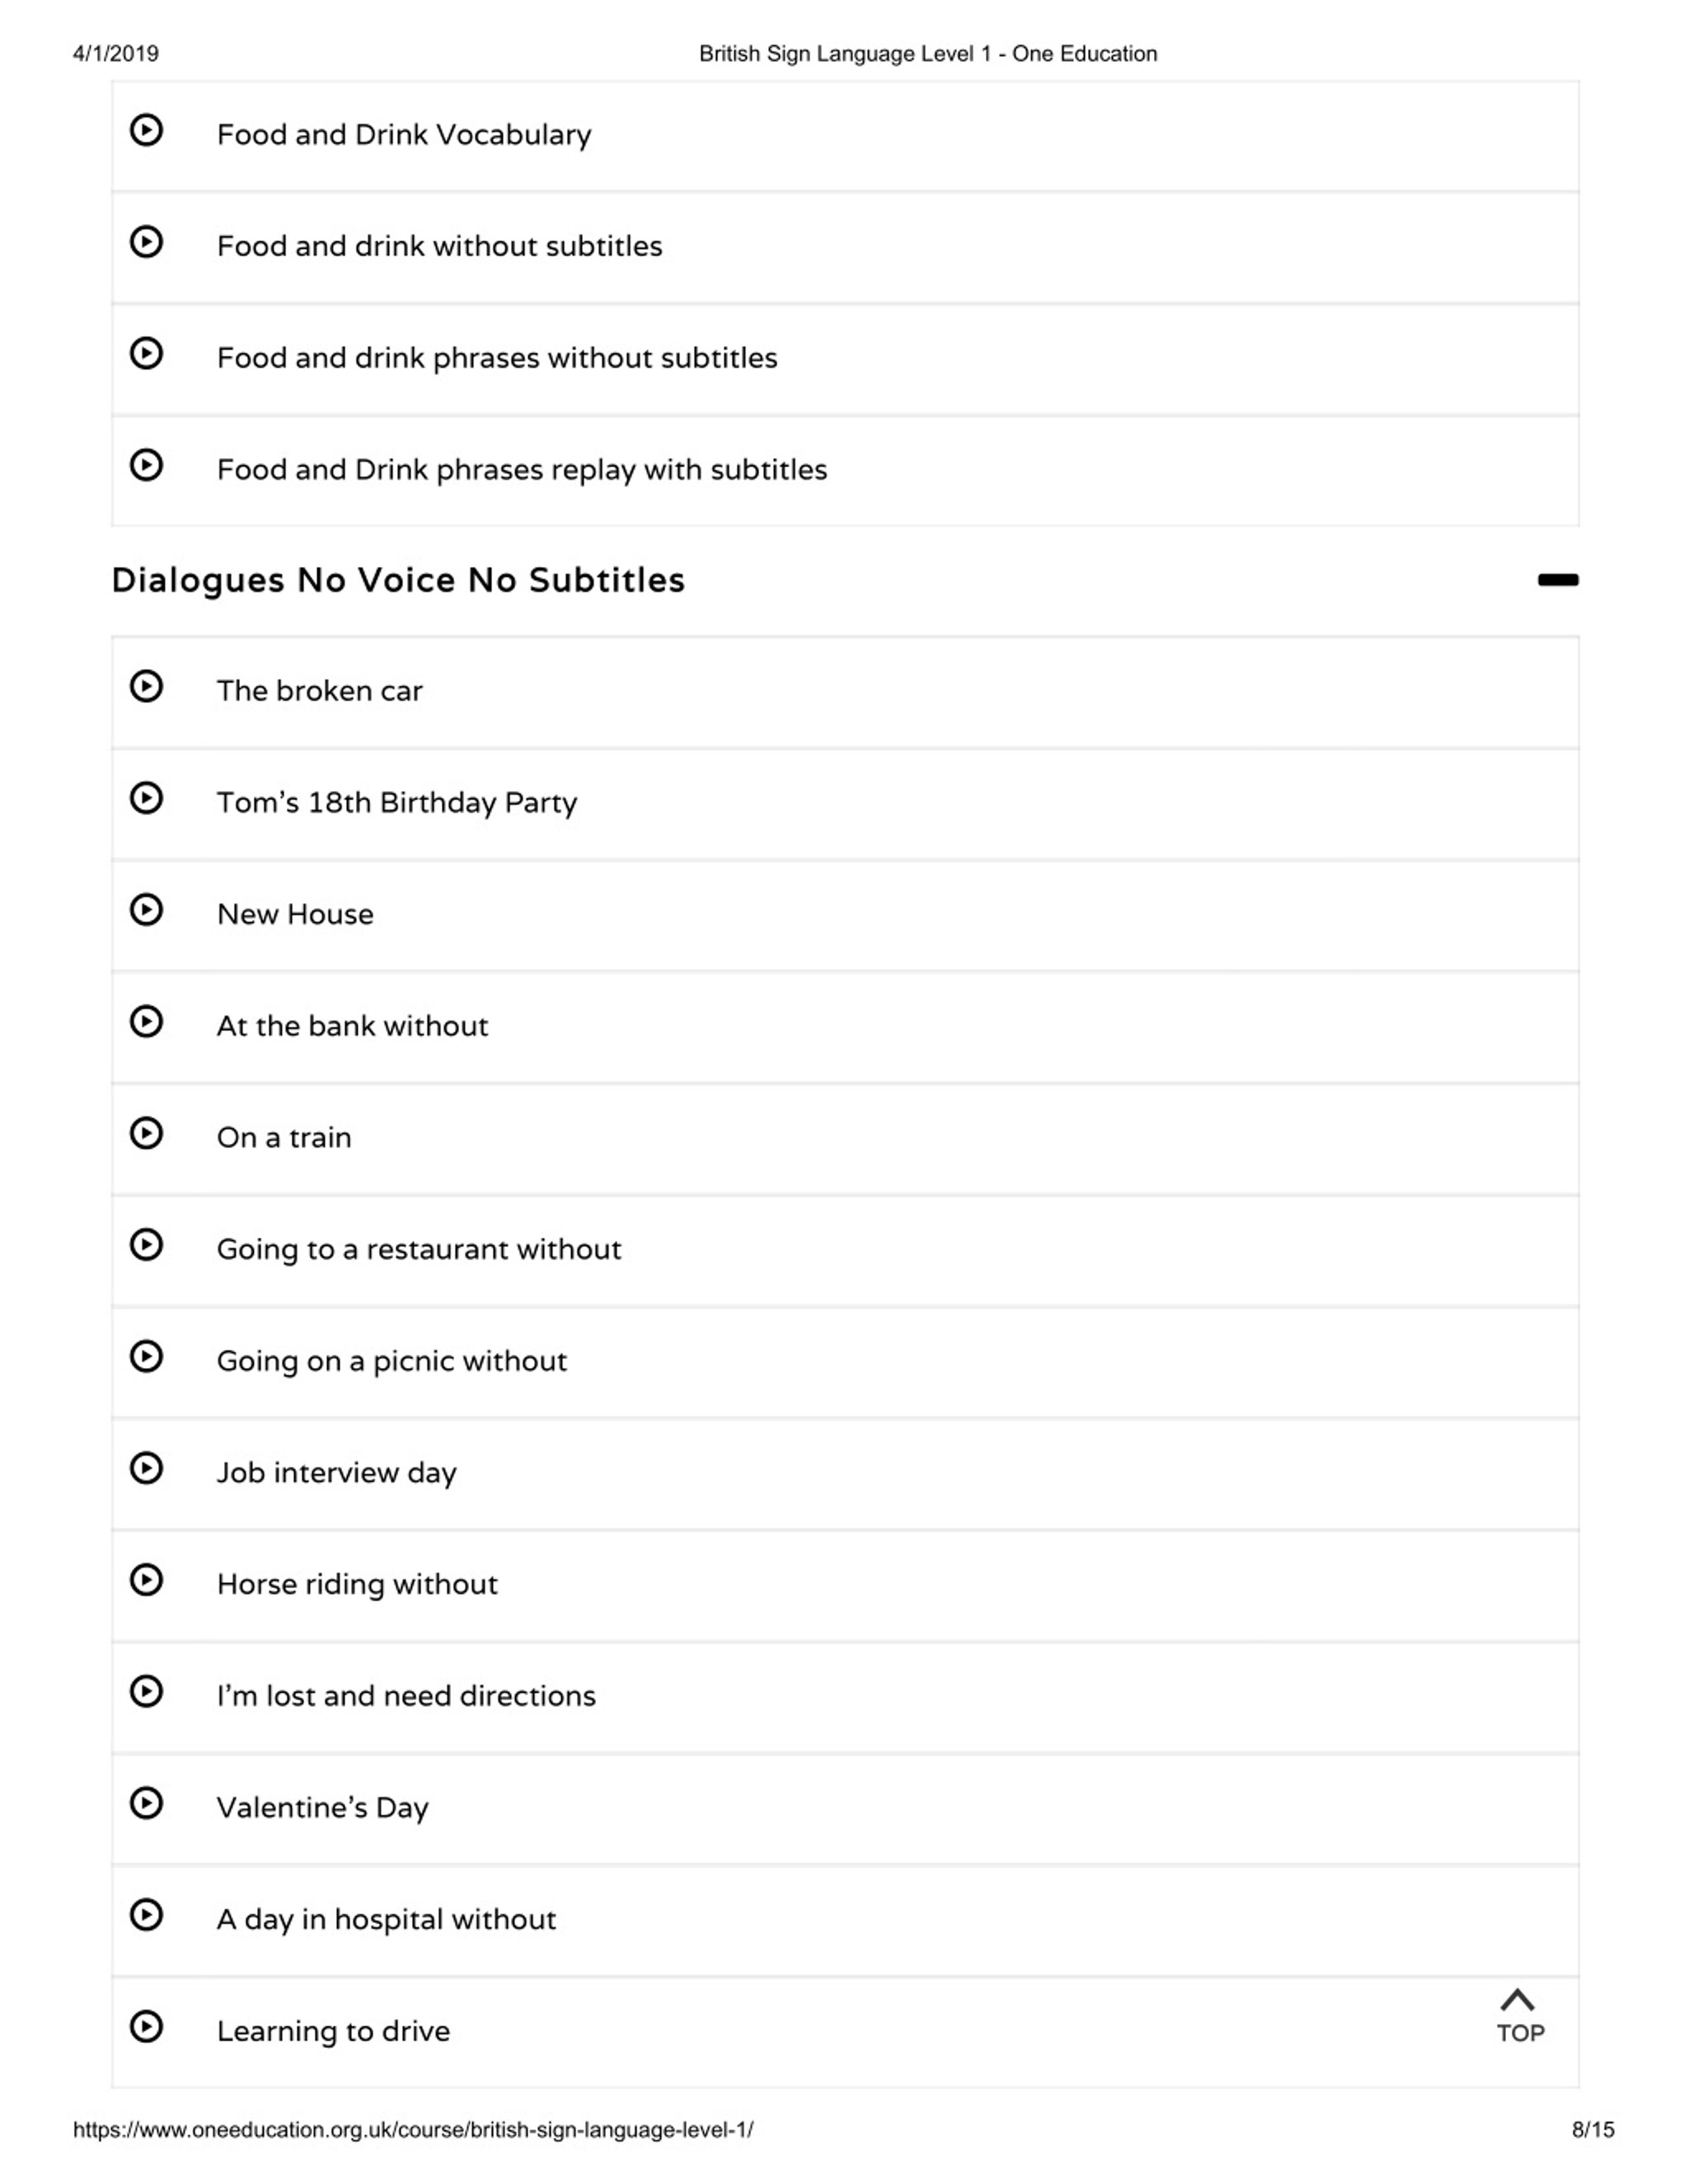Click play icon beside Food and Drink Vocabulary
Viewport: 1688px width, 2184px height.
pyautogui.click(x=146, y=130)
